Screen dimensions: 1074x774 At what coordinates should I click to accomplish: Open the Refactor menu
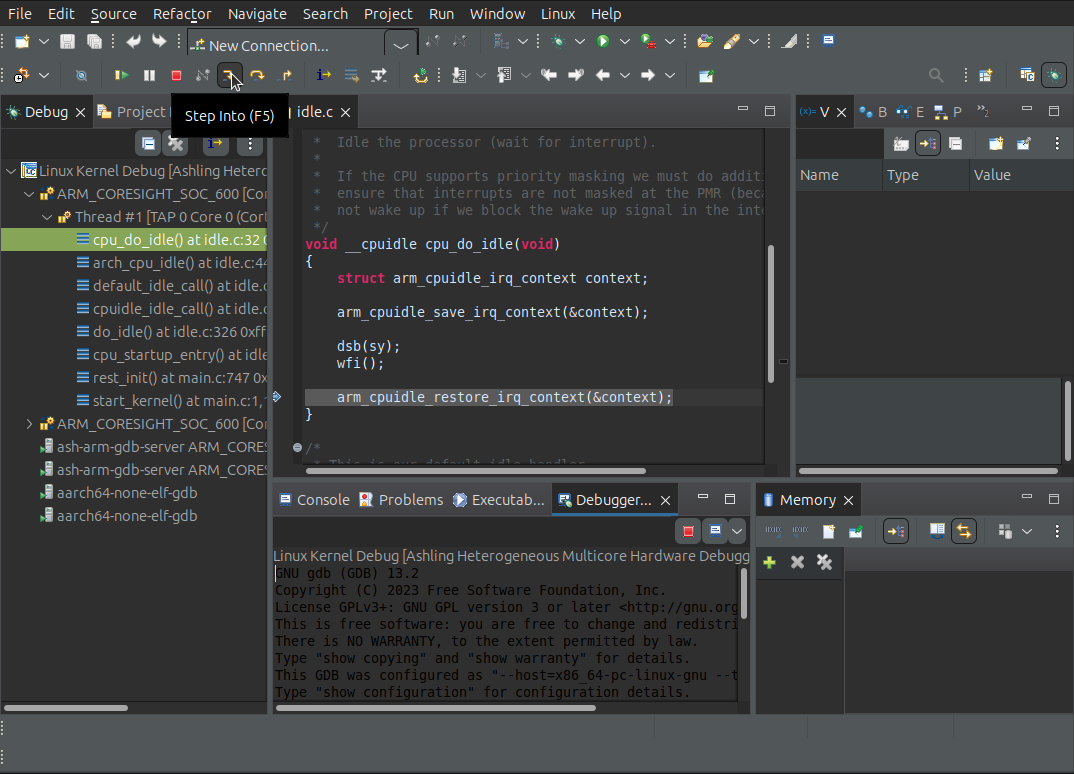point(182,14)
